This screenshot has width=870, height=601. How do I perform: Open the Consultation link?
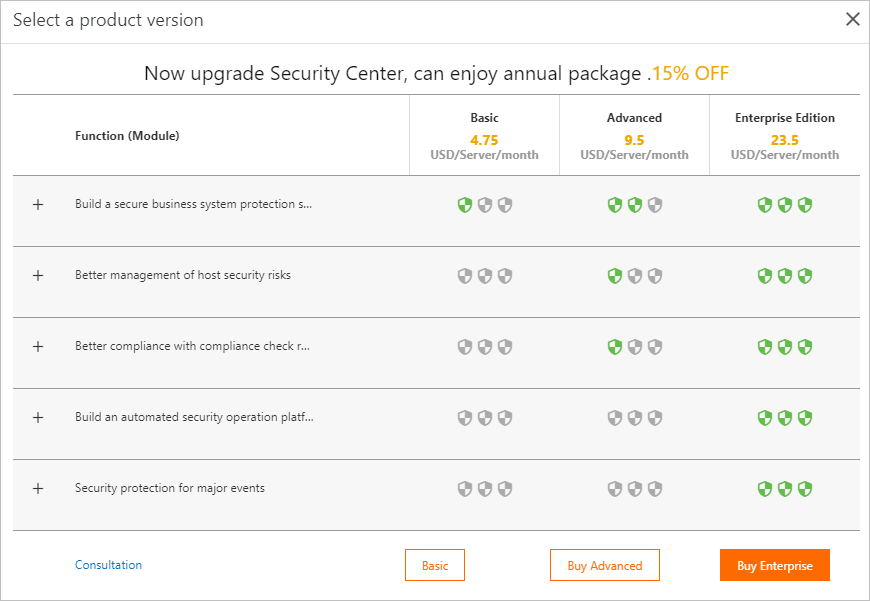(x=109, y=565)
